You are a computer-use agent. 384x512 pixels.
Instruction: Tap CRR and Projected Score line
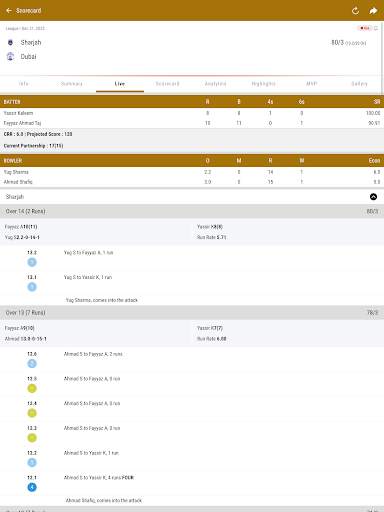(38, 134)
